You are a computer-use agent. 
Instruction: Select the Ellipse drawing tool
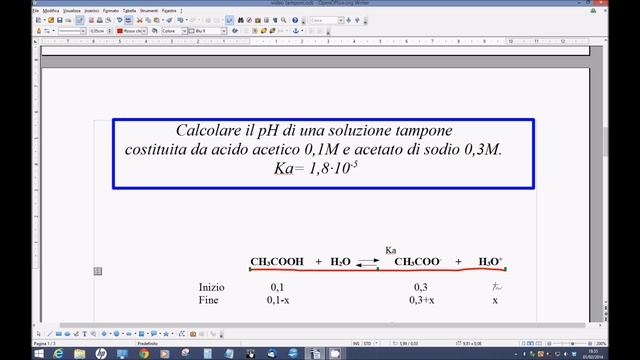67,334
